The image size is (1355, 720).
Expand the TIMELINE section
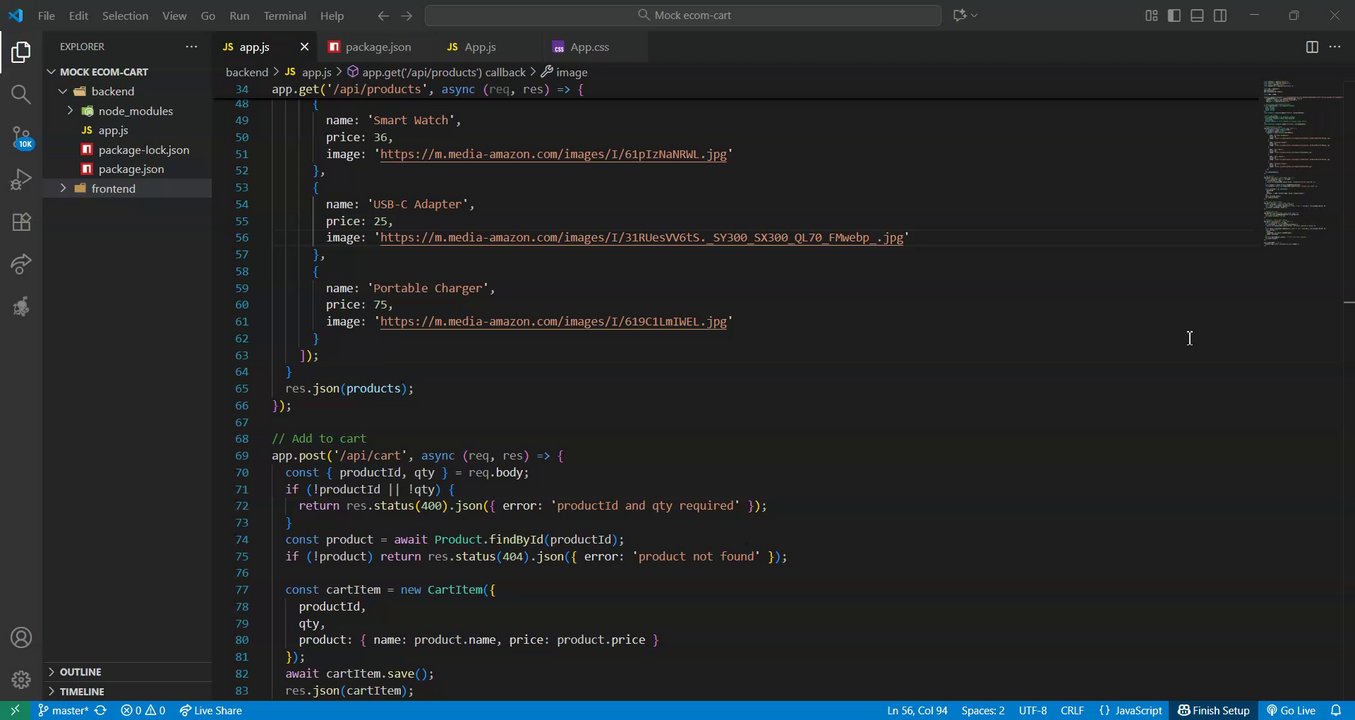pos(81,692)
